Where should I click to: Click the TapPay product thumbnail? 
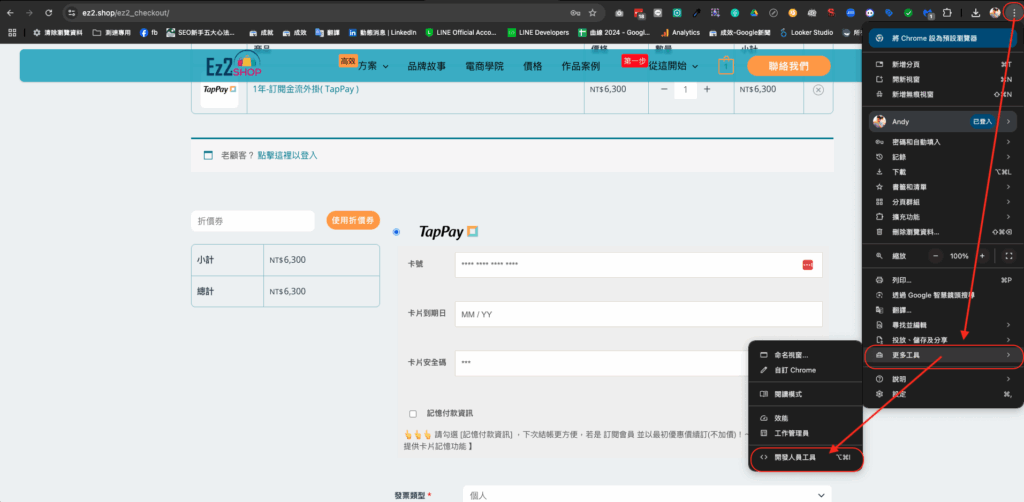[219, 89]
